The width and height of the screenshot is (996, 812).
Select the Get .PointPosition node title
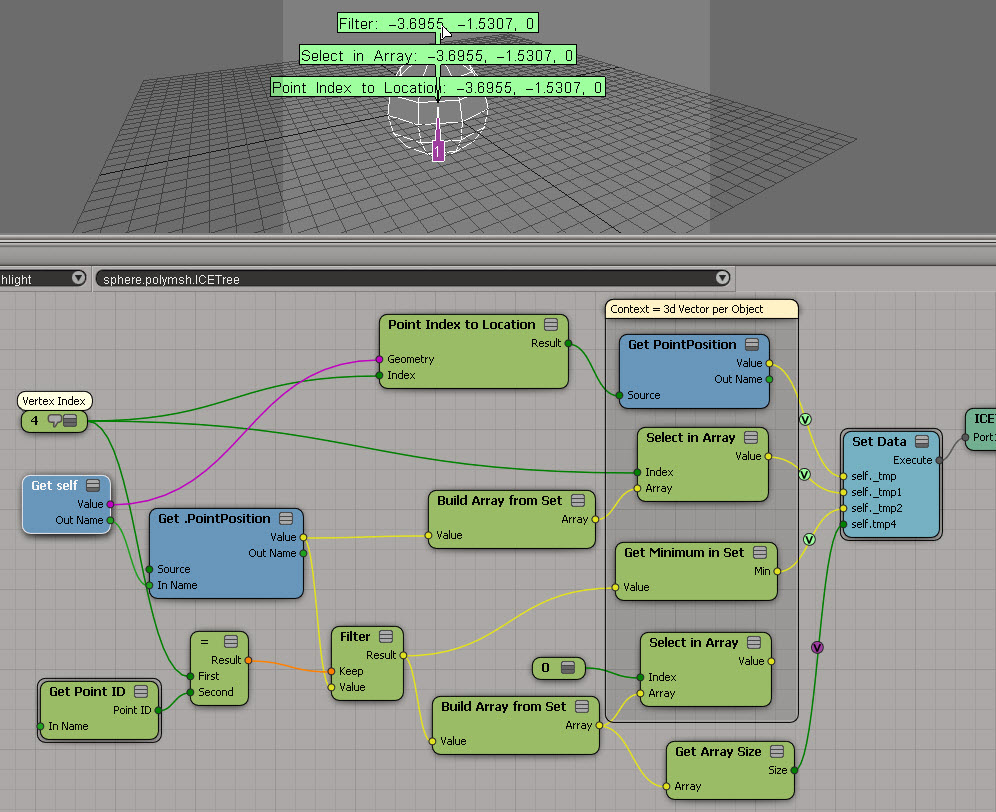(x=214, y=518)
